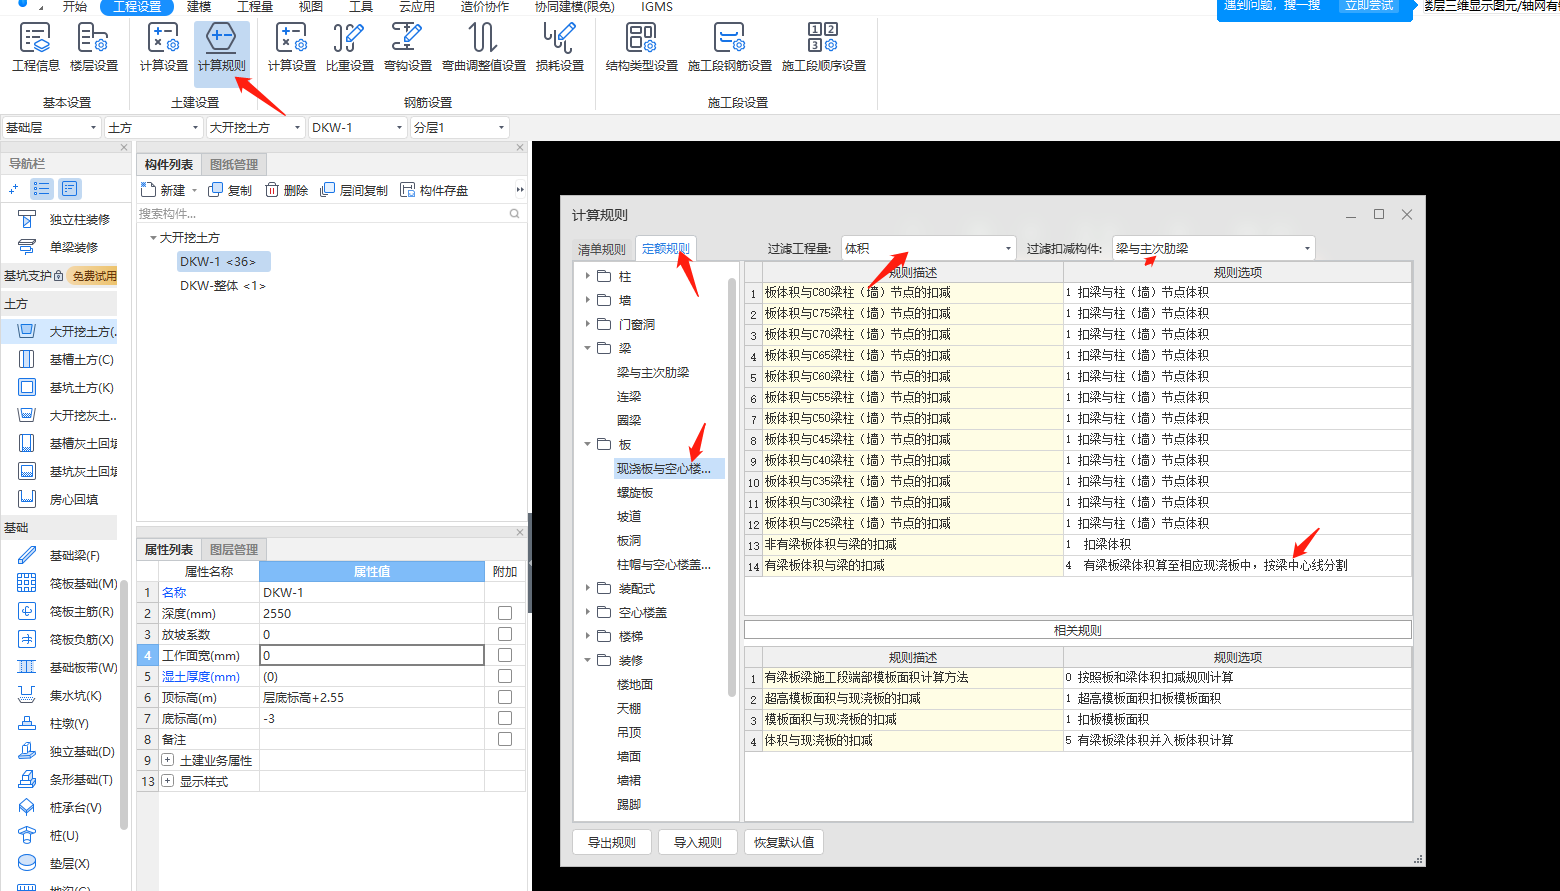The height and width of the screenshot is (891, 1560).
Task: Toggle 附加 checkbox for 放坡系数 row
Action: coord(505,634)
